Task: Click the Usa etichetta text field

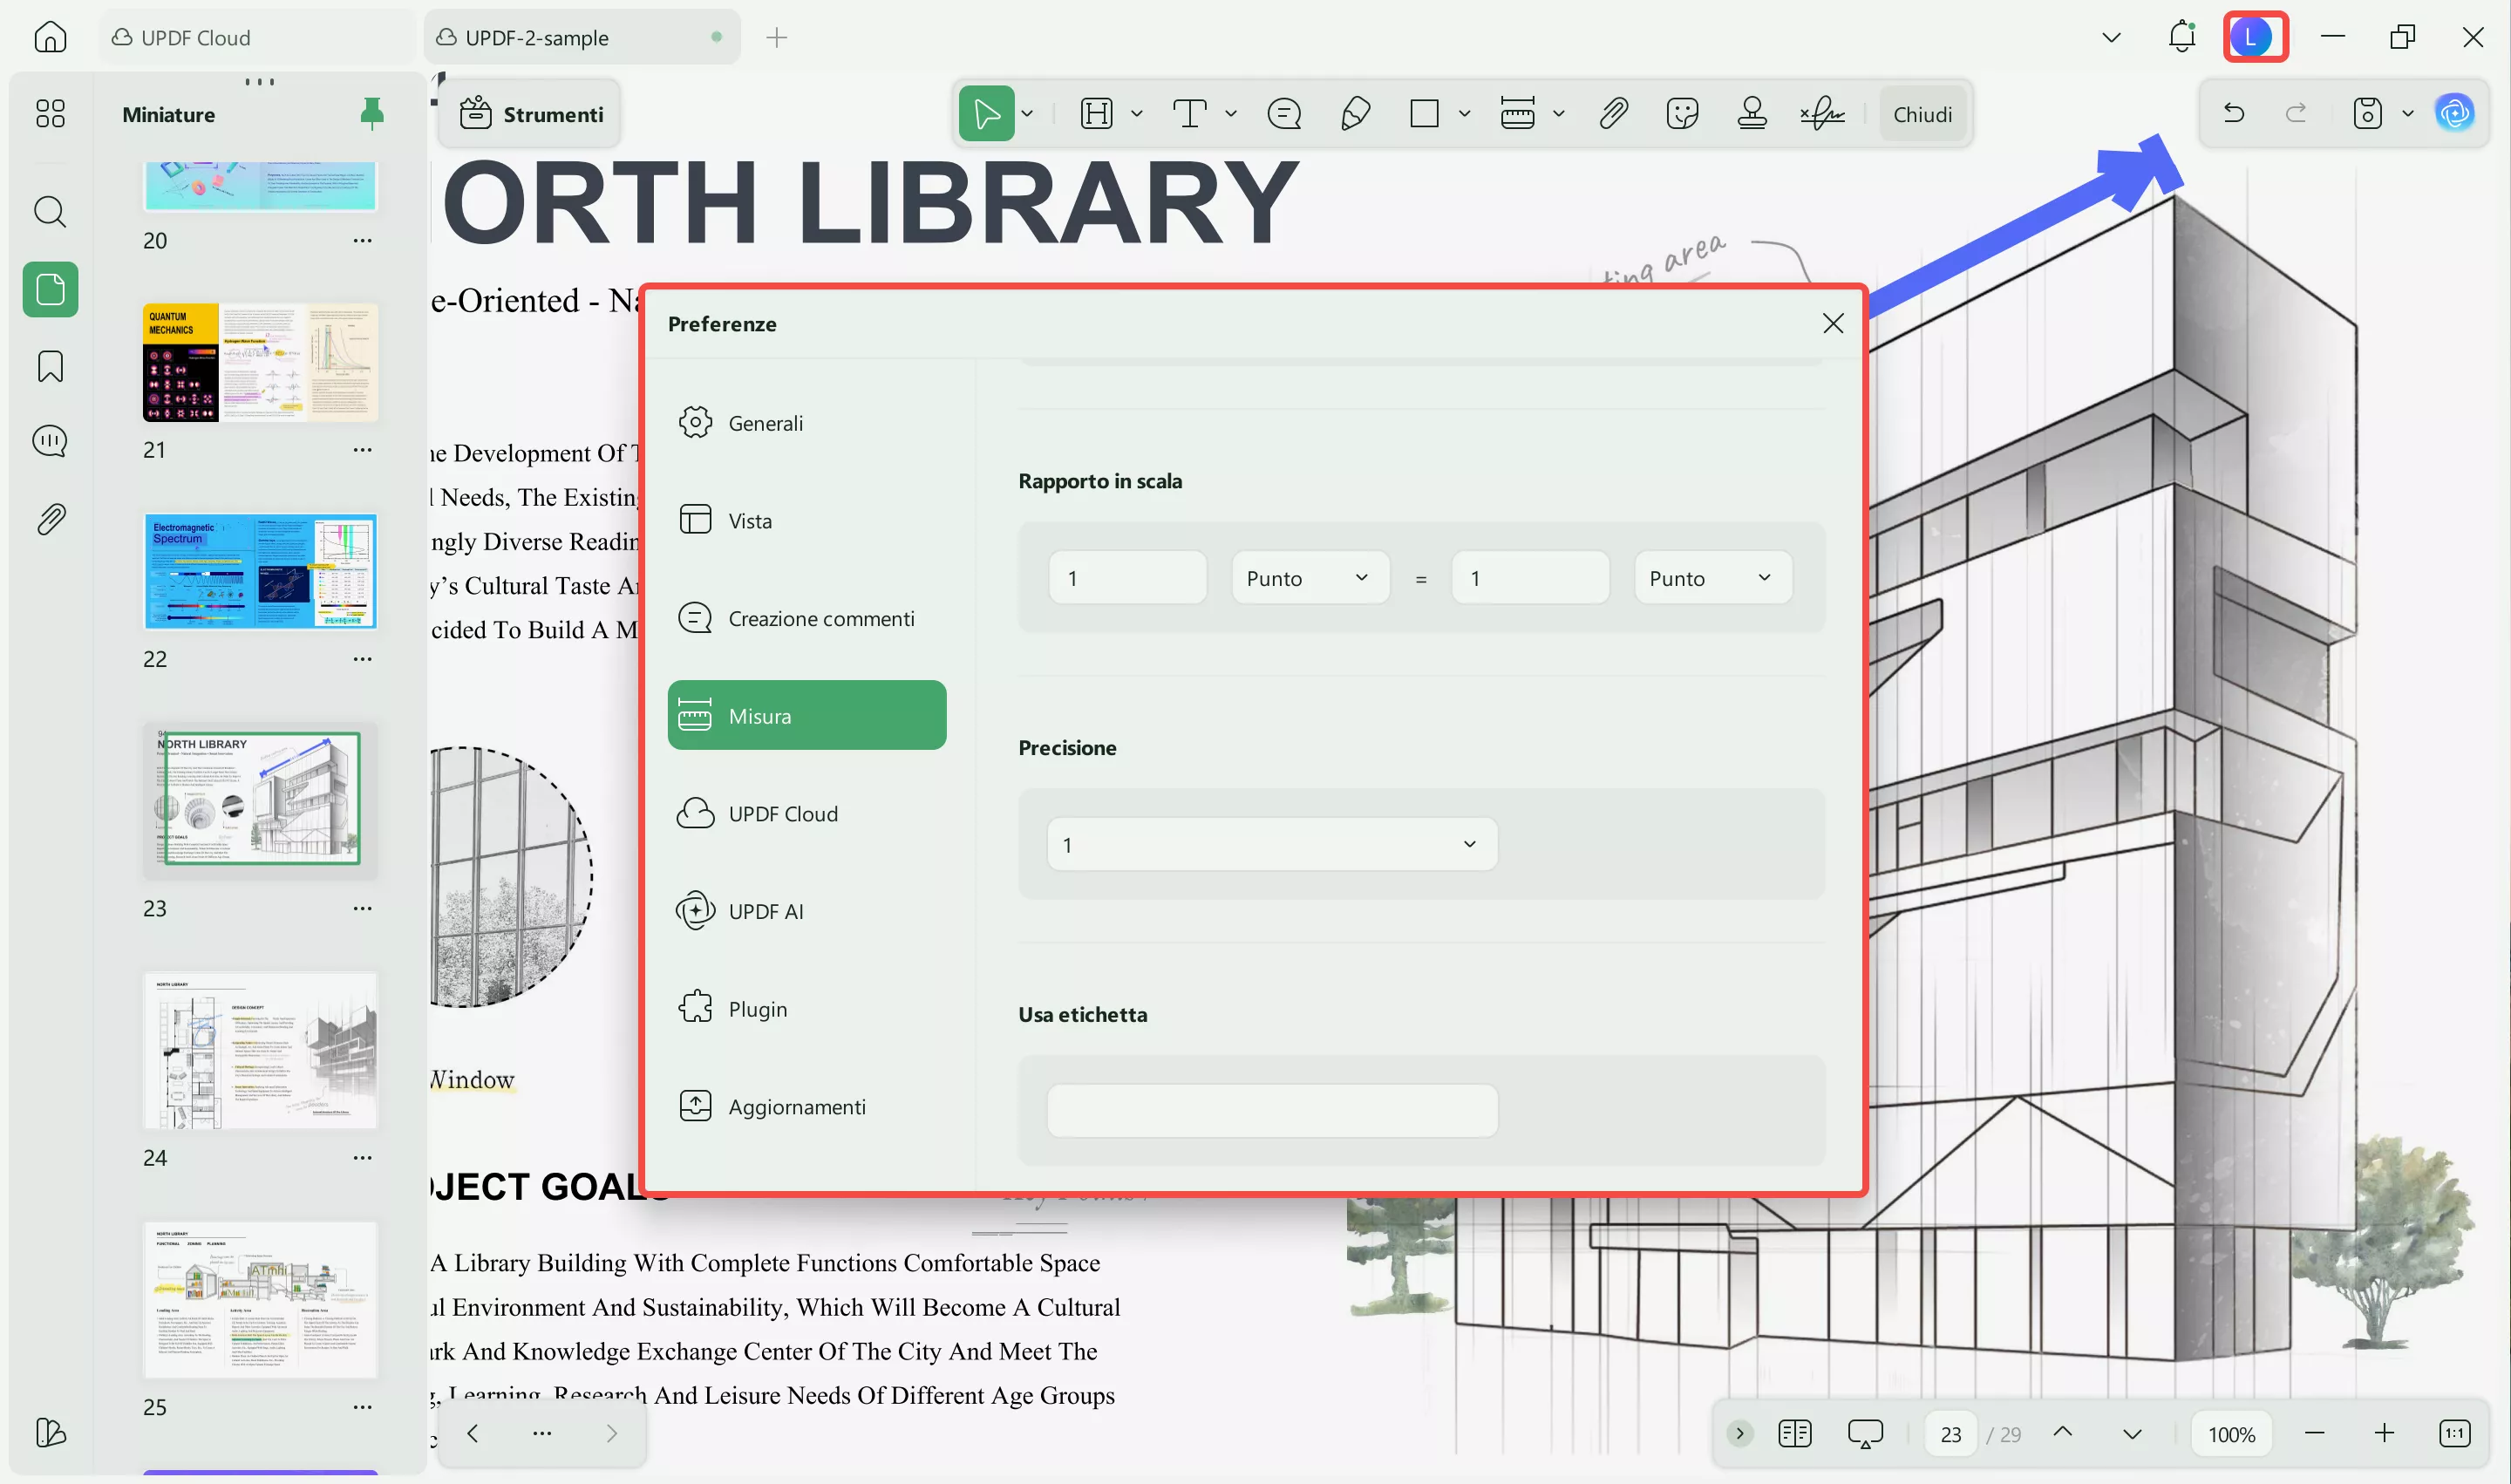Action: click(1272, 1110)
